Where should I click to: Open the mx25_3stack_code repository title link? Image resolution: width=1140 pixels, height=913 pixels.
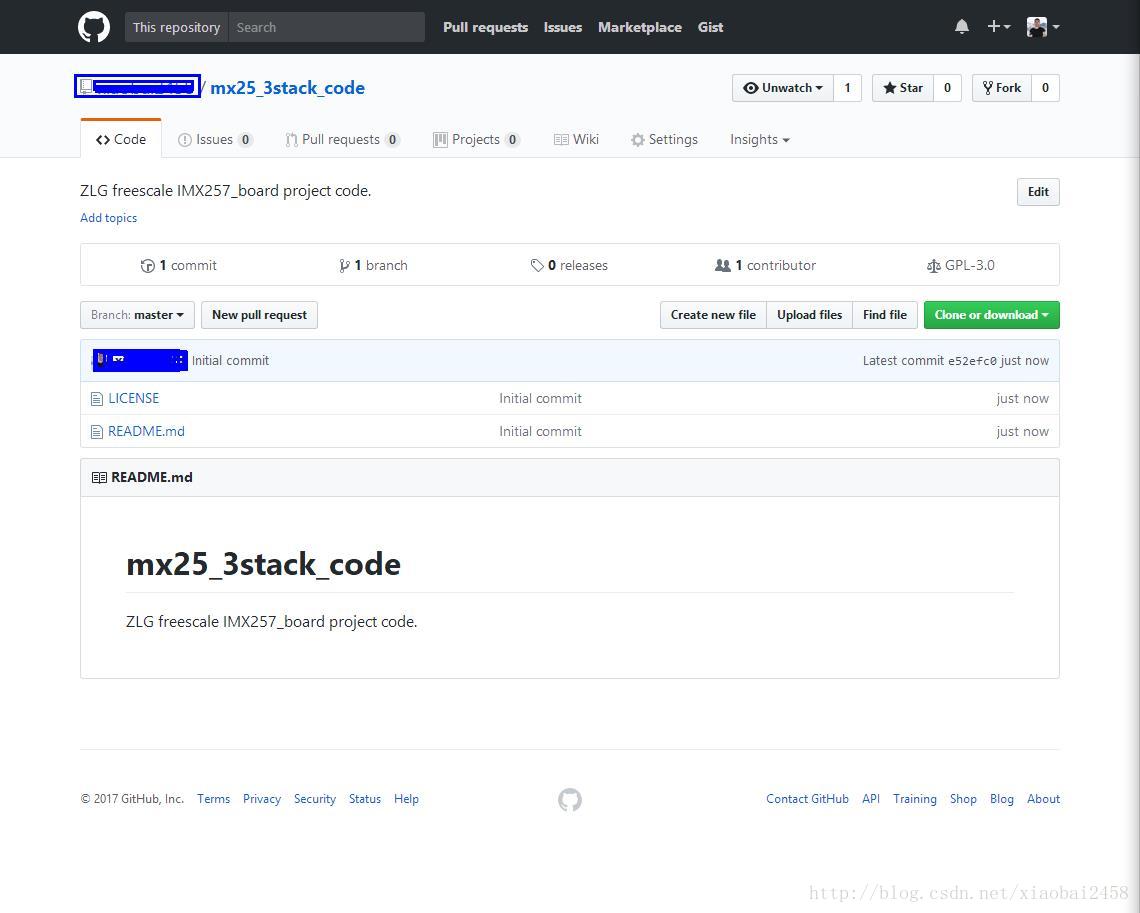tap(288, 88)
